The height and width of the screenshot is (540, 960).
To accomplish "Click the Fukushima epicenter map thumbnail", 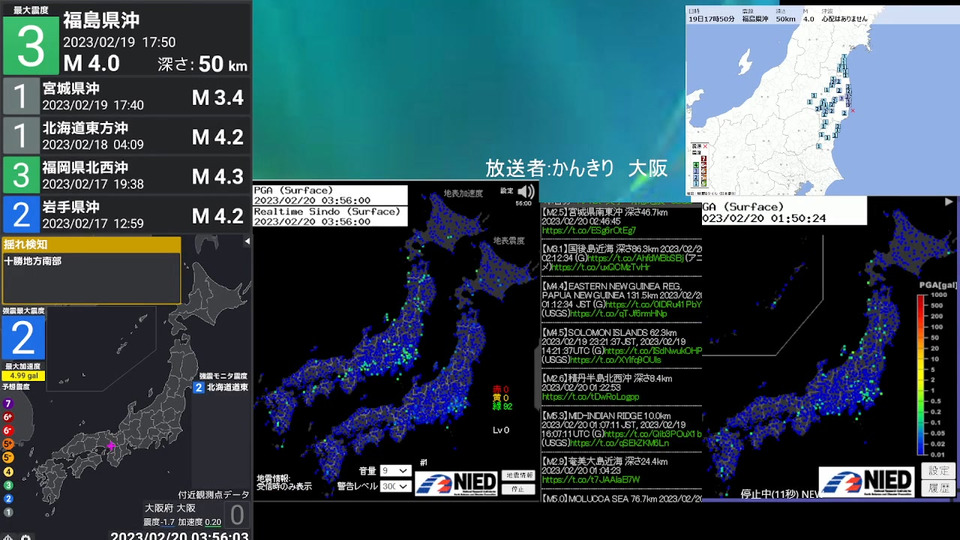I will (822, 101).
